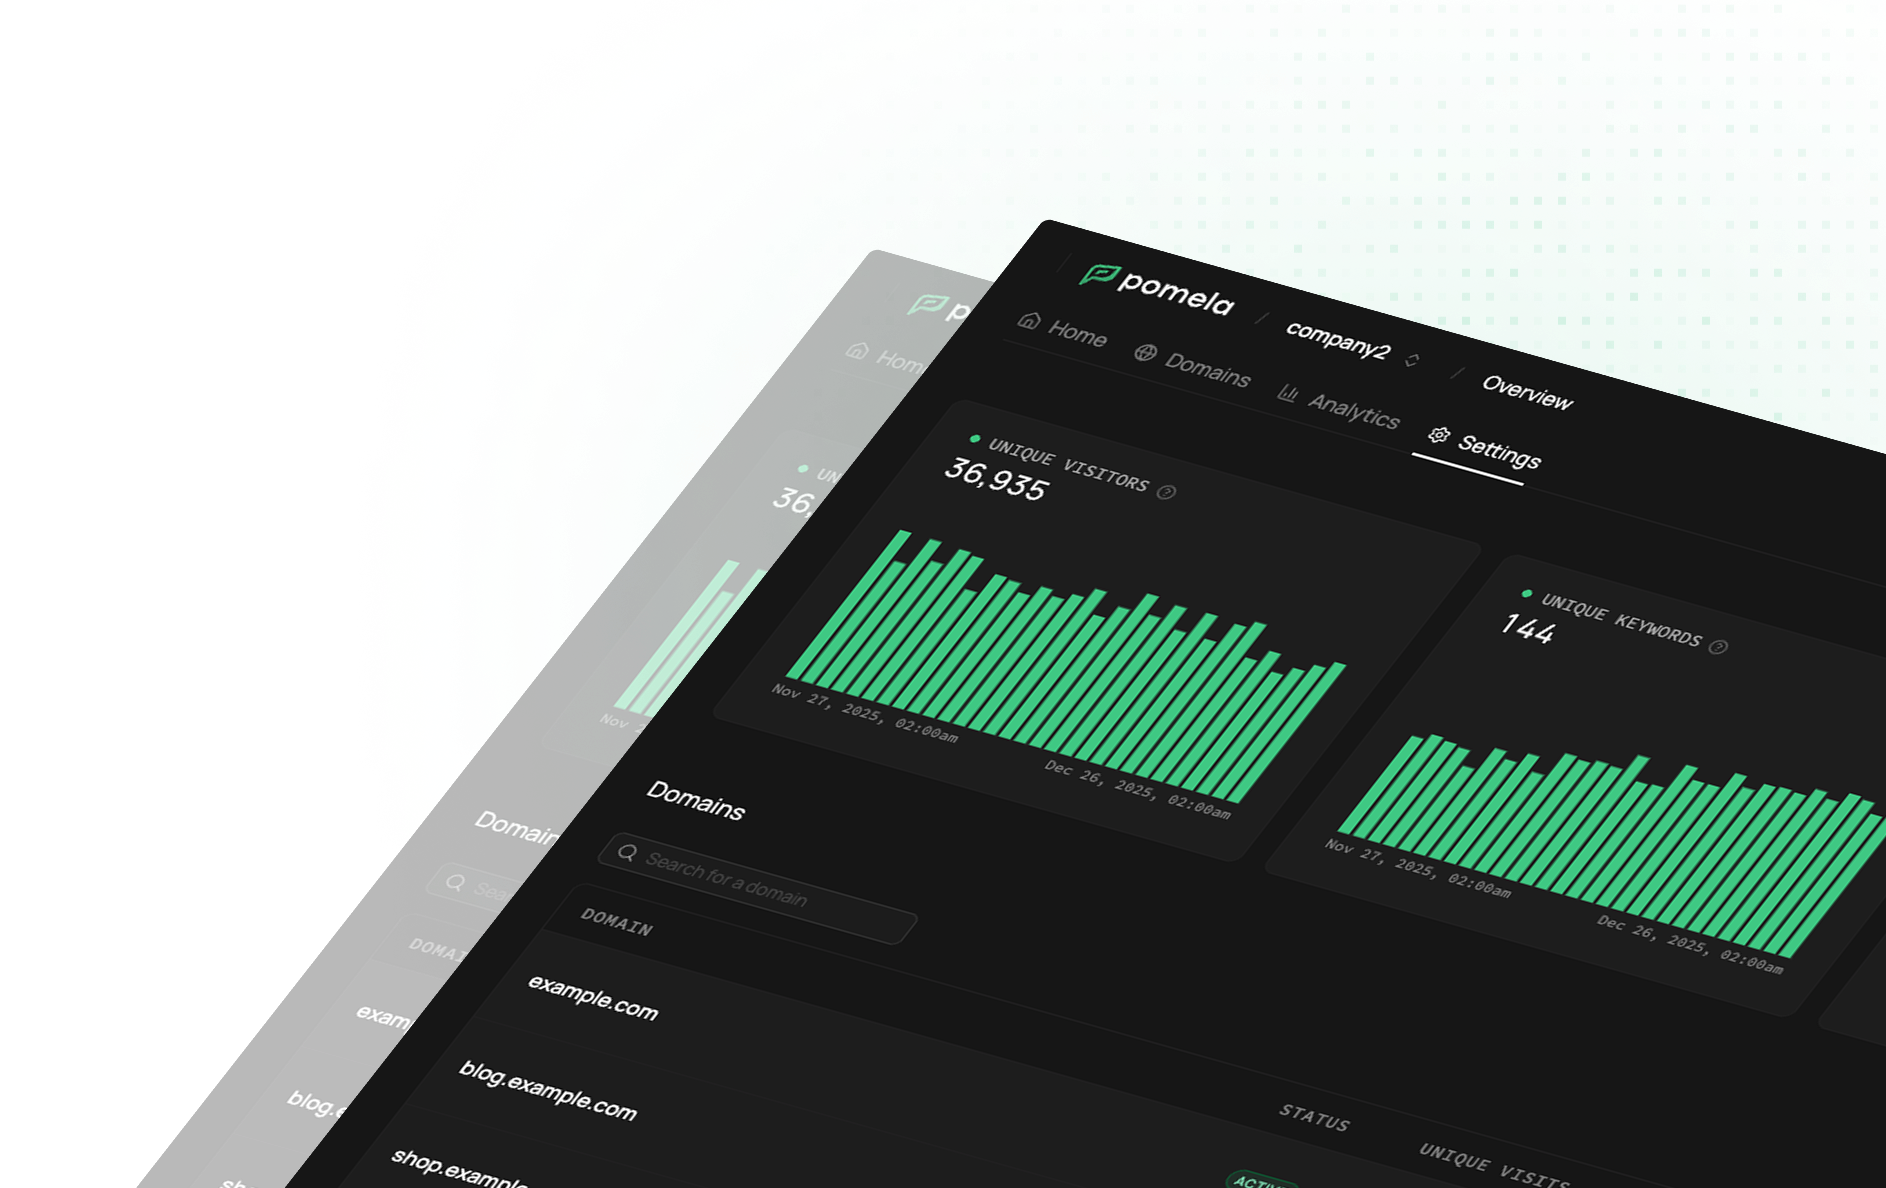Click Dec 26 date under visitors chart
This screenshot has height=1188, width=1886.
click(1137, 789)
